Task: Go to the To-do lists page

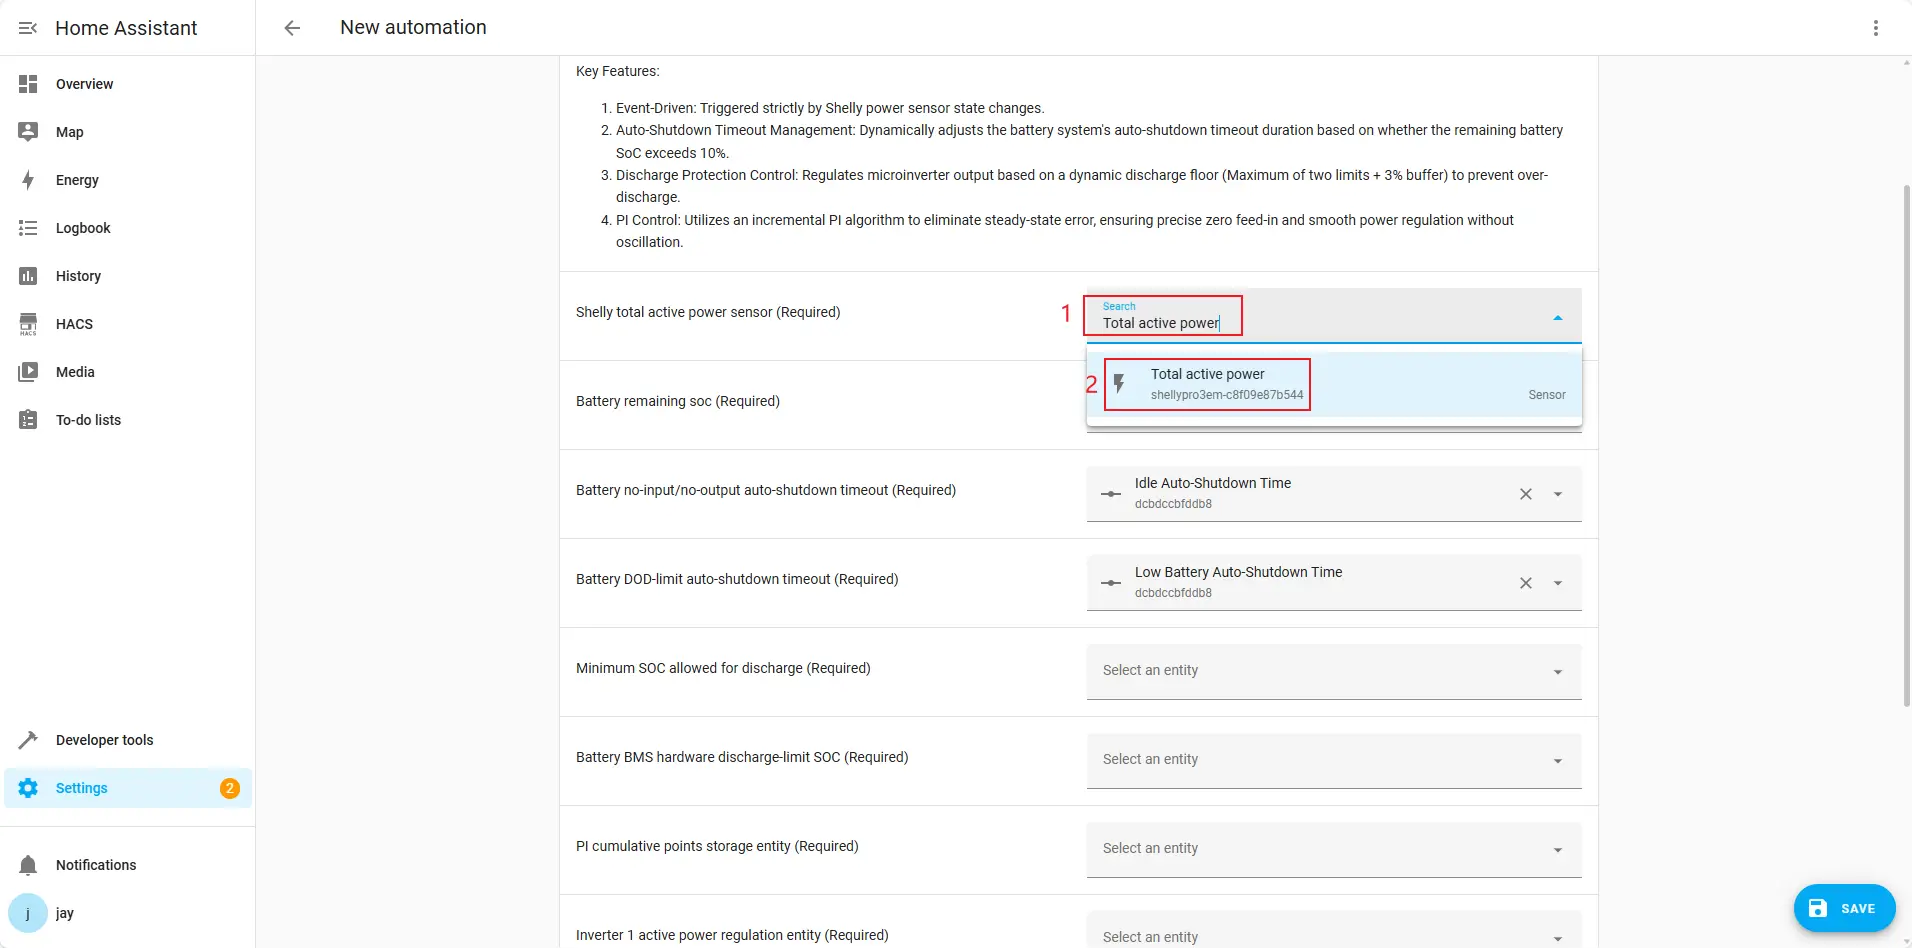Action: pyautogui.click(x=88, y=420)
